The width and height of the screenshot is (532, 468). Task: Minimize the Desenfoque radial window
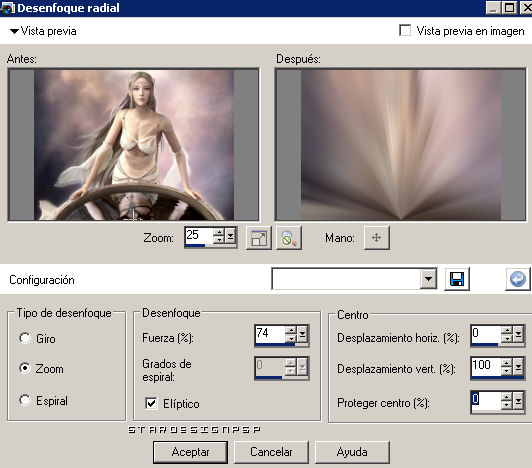click(x=494, y=7)
